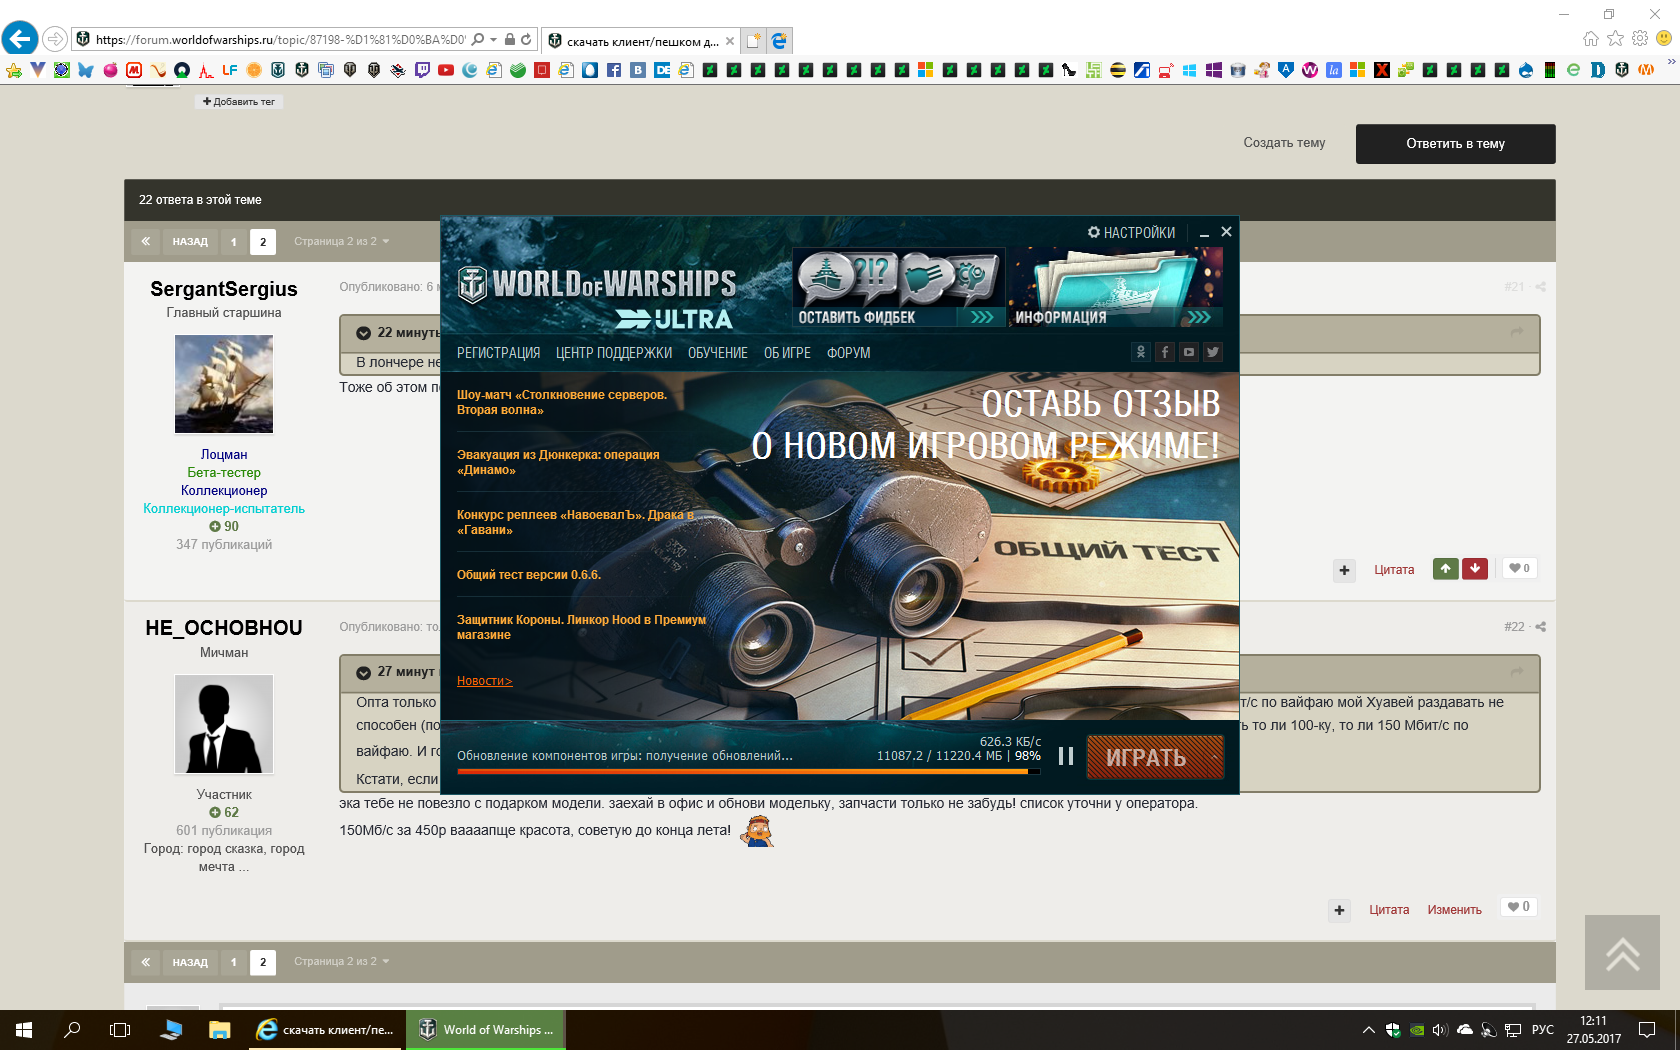1680x1050 pixels.
Task: Open news Защитник Короны Линкор Hood
Action: [581, 627]
